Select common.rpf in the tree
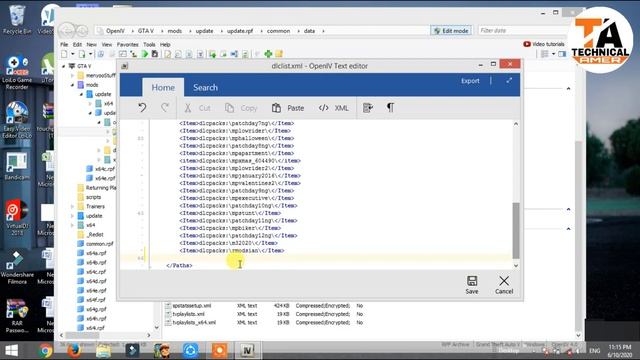640x360 pixels. [x=99, y=244]
